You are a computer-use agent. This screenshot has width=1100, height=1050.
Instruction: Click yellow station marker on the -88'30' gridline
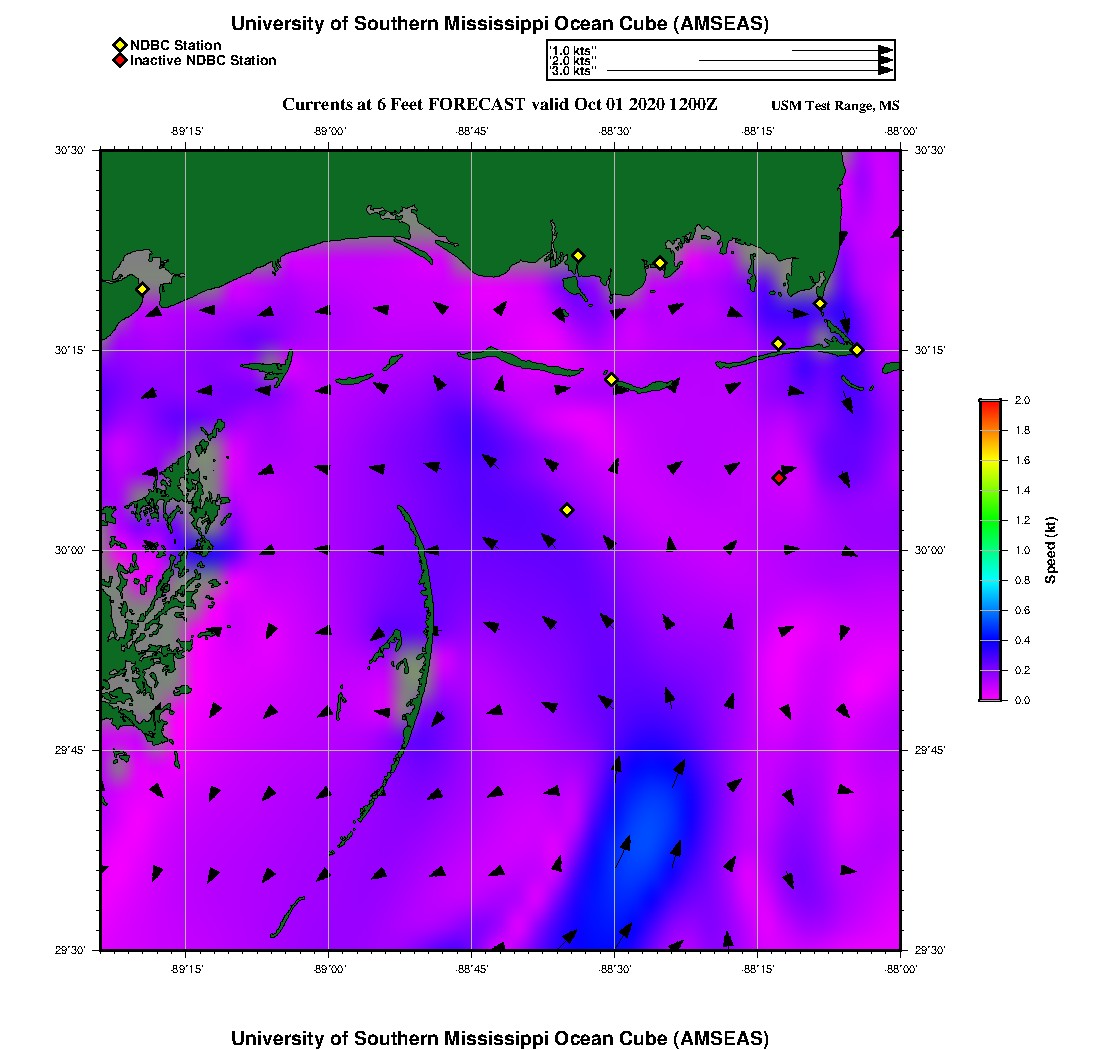tap(612, 379)
